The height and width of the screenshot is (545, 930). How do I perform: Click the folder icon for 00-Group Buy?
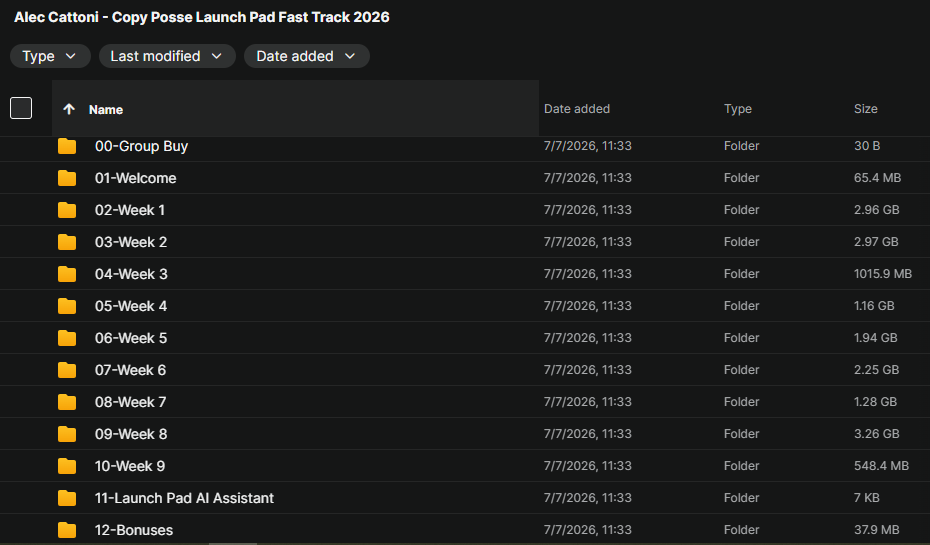coord(67,146)
